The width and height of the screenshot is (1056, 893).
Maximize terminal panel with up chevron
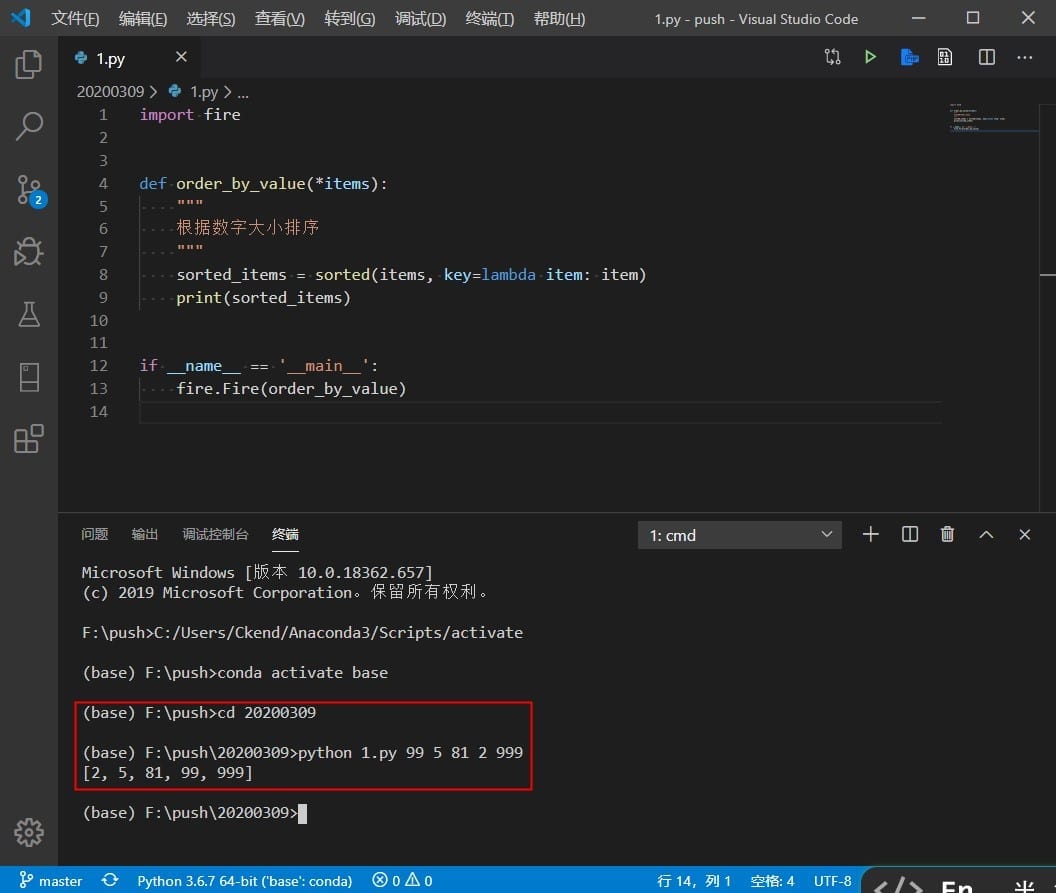click(986, 535)
